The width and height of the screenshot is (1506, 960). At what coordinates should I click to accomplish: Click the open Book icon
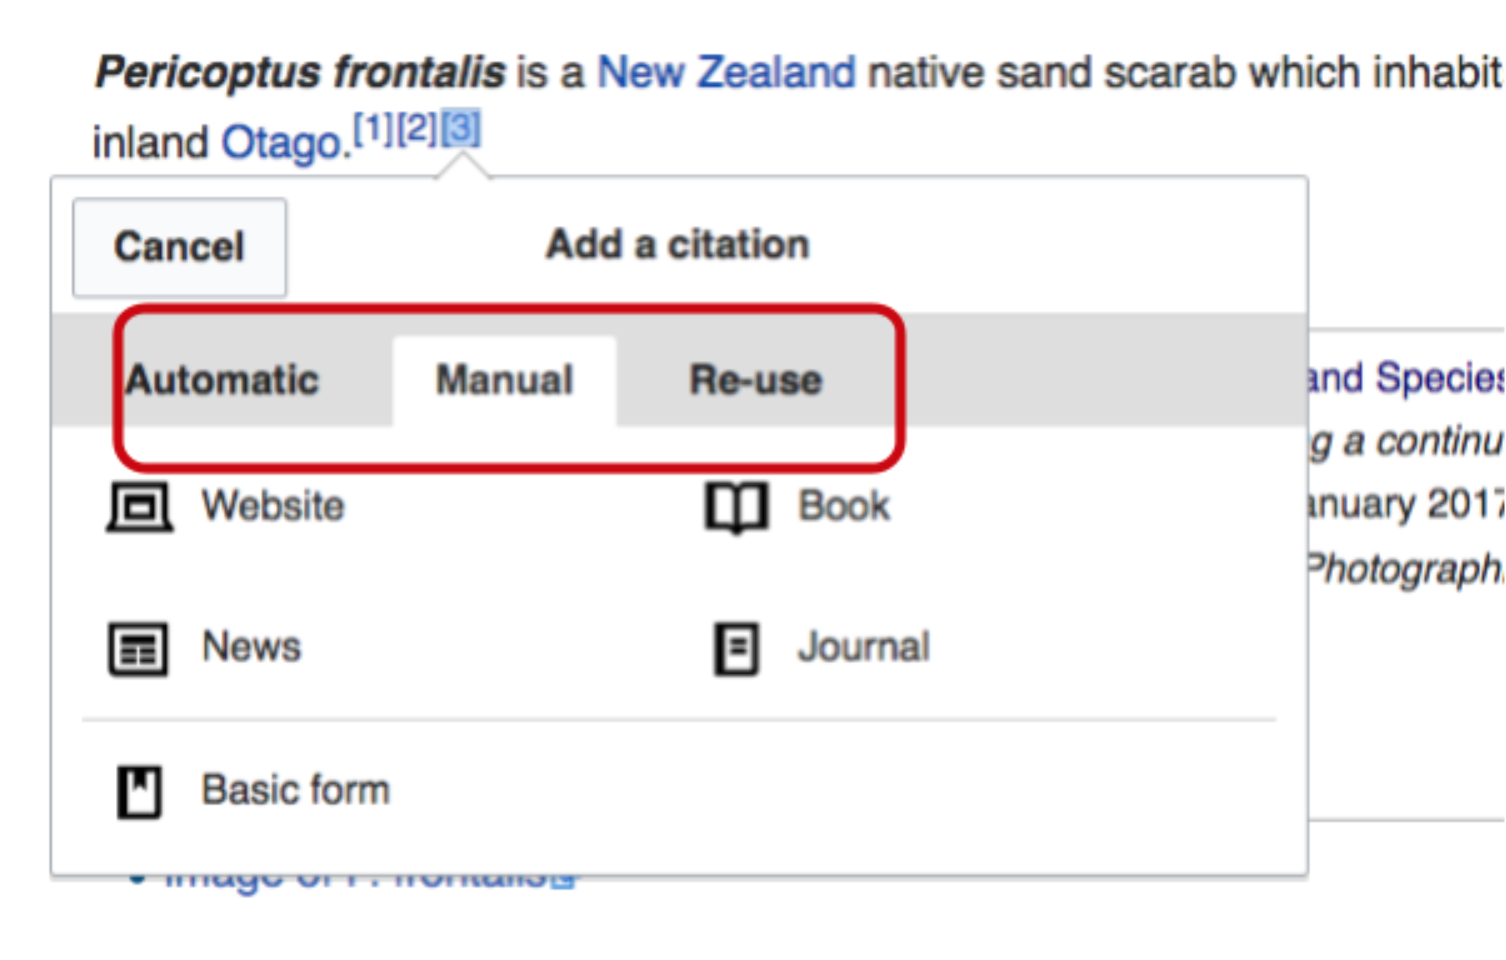pos(736,506)
